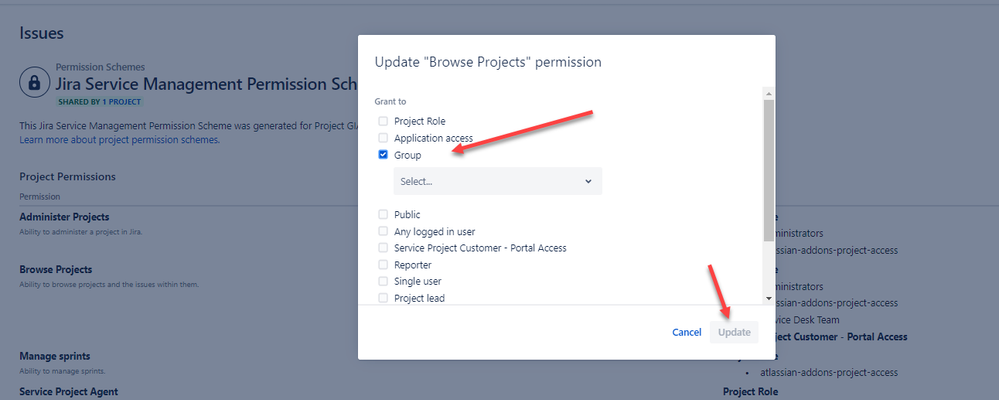This screenshot has width=999, height=400.
Task: Click Project Customer - Portal Access text behind dialog
Action: click(x=842, y=336)
